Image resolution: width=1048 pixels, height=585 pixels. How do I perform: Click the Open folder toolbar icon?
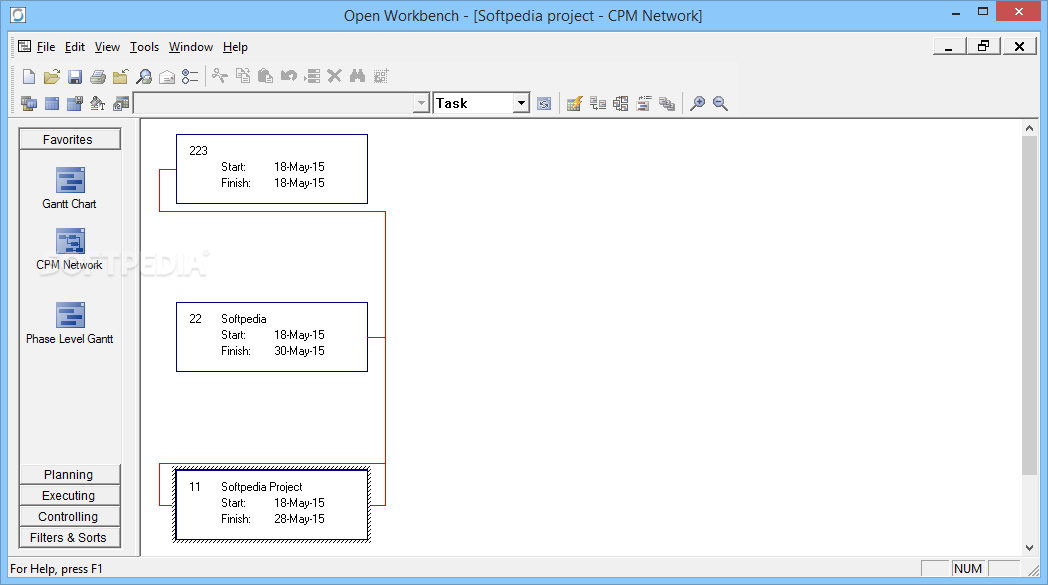[x=51, y=76]
